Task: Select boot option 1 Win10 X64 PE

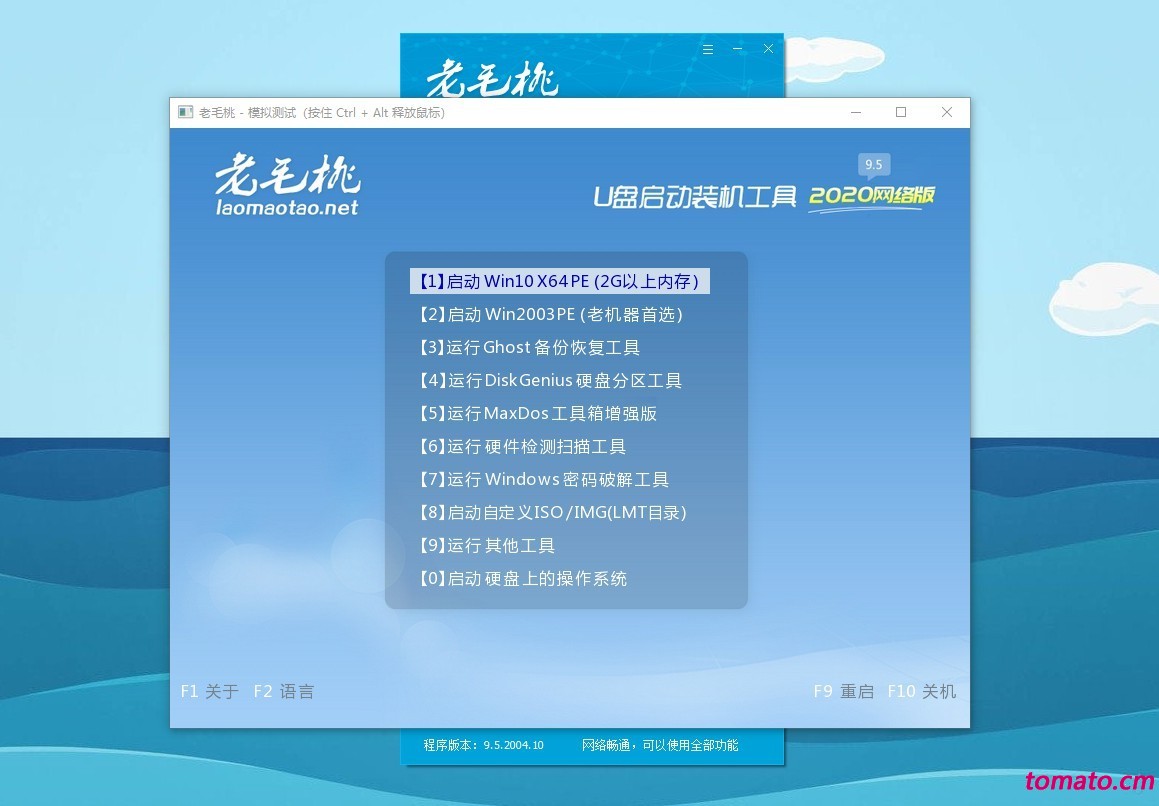Action: [x=560, y=281]
